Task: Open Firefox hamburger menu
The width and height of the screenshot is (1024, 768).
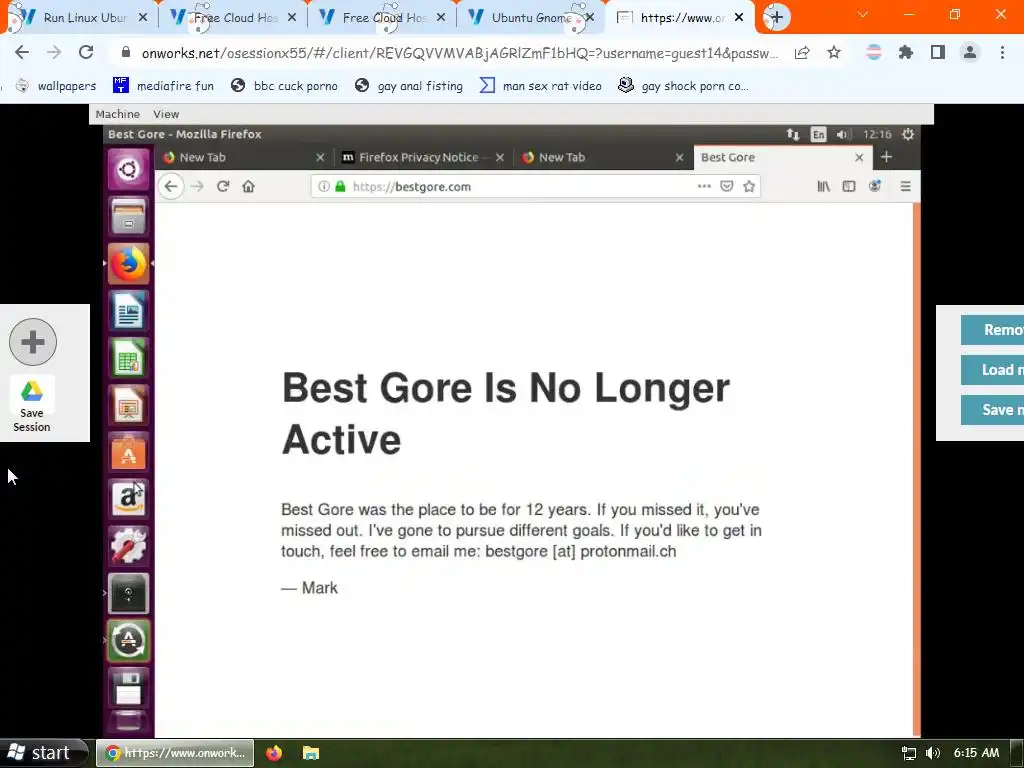Action: 905,186
